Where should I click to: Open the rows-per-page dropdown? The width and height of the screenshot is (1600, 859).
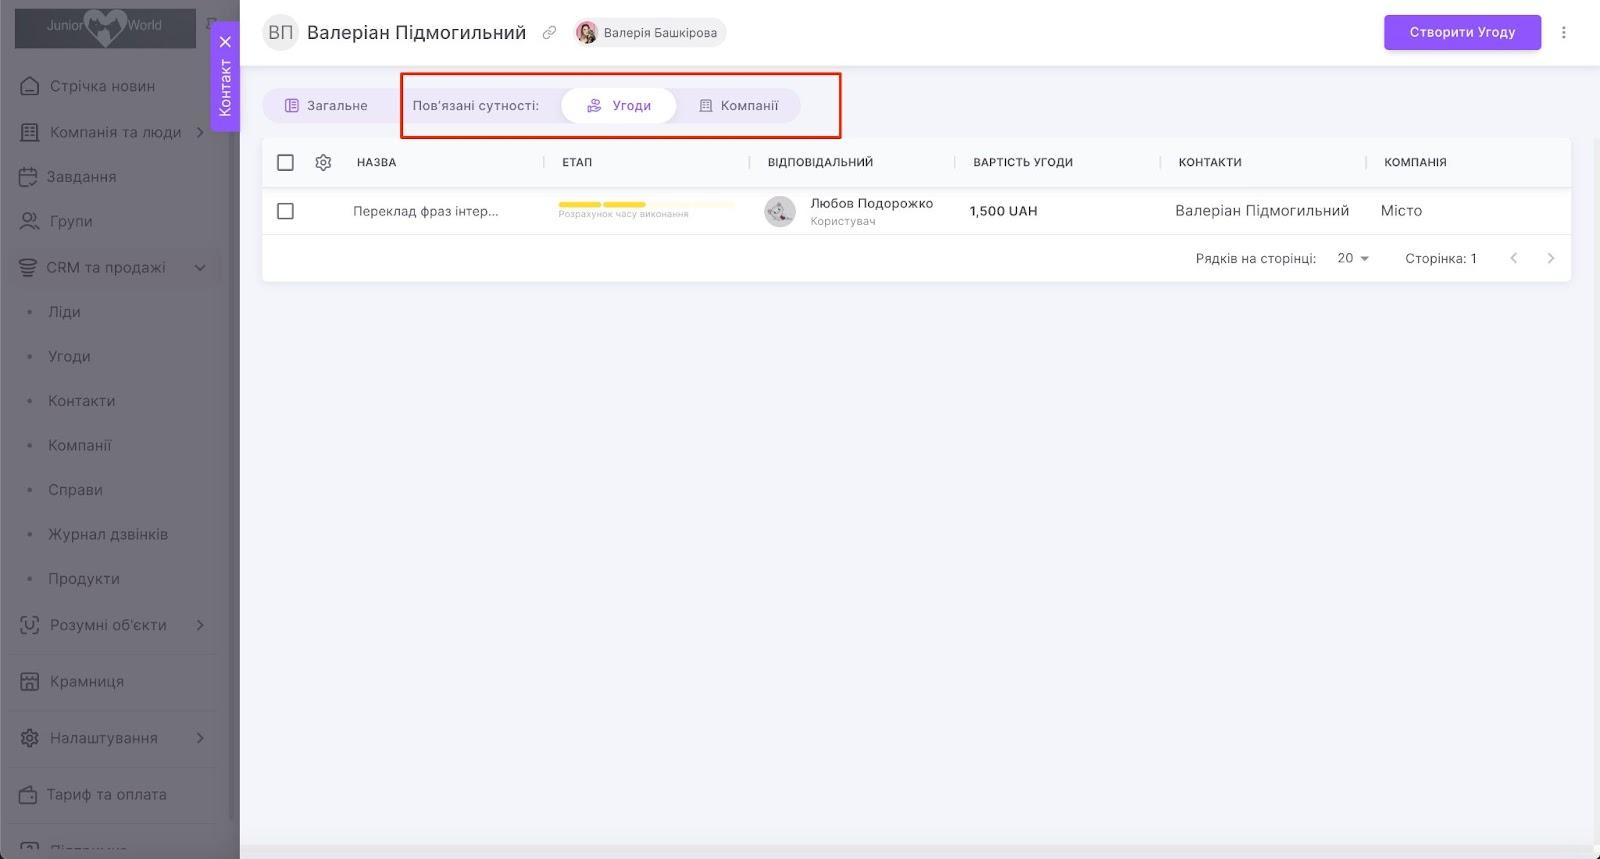point(1353,258)
